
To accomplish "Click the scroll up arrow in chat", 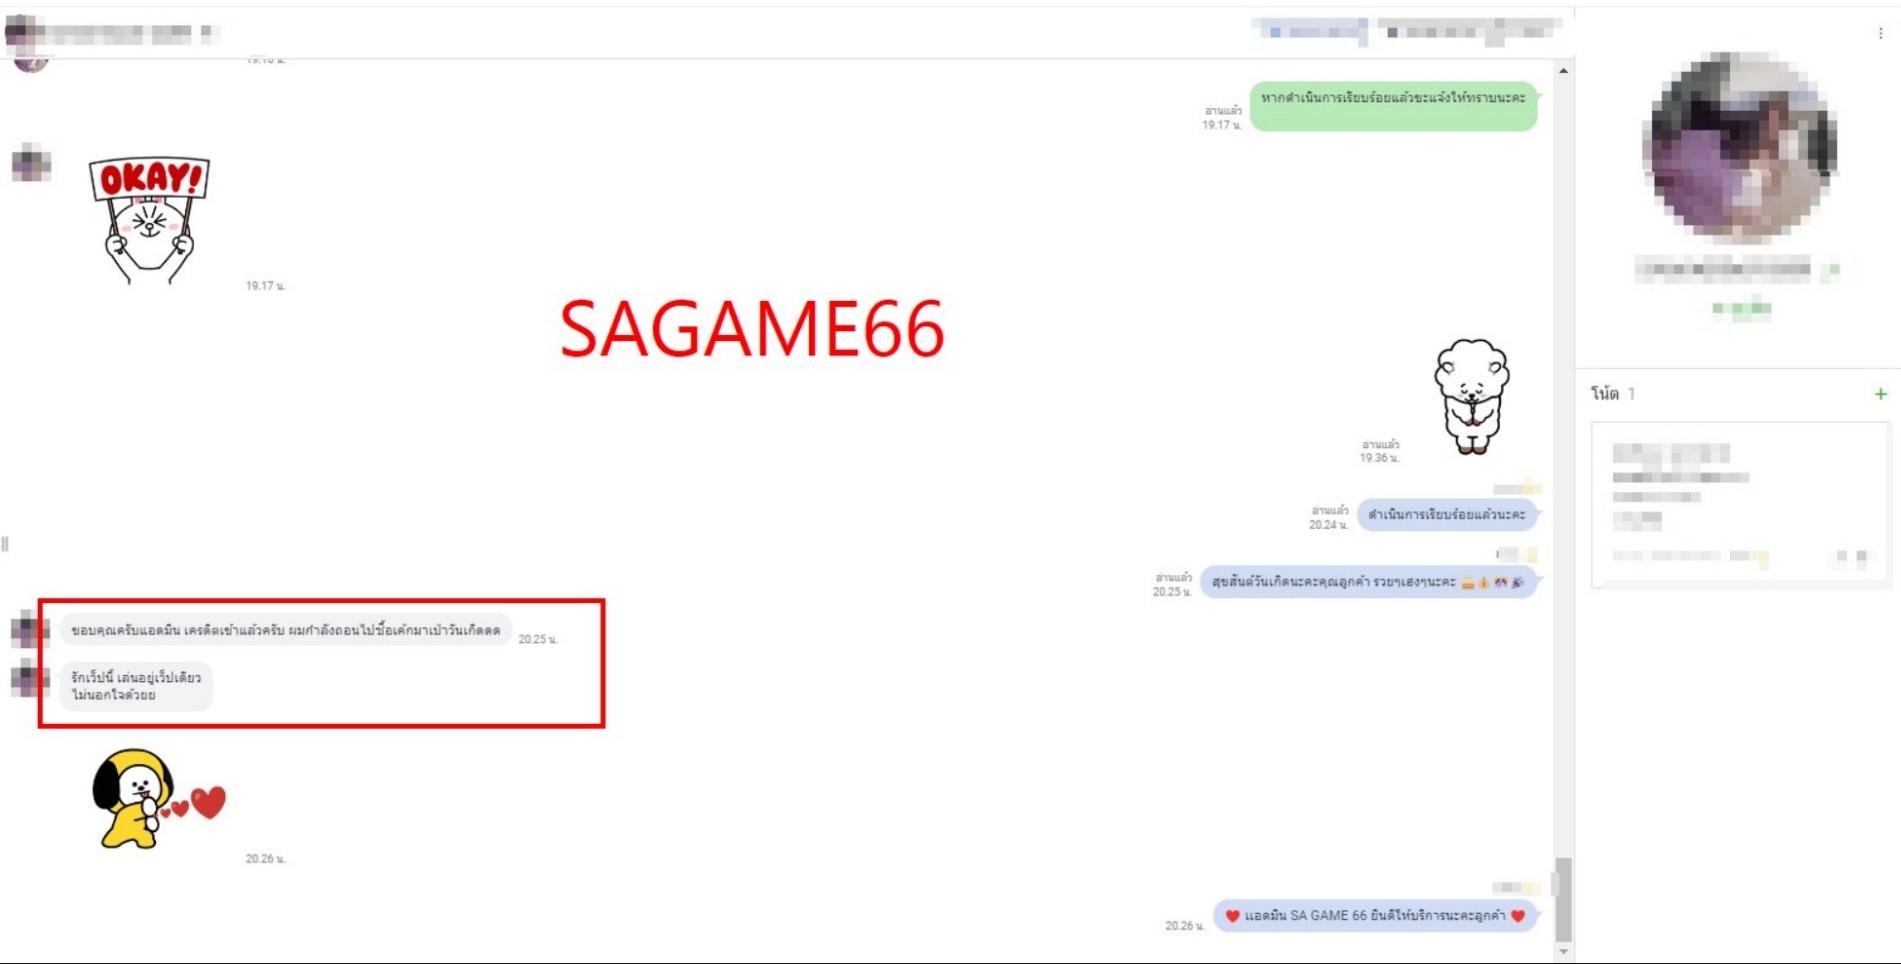I will tap(1563, 71).
